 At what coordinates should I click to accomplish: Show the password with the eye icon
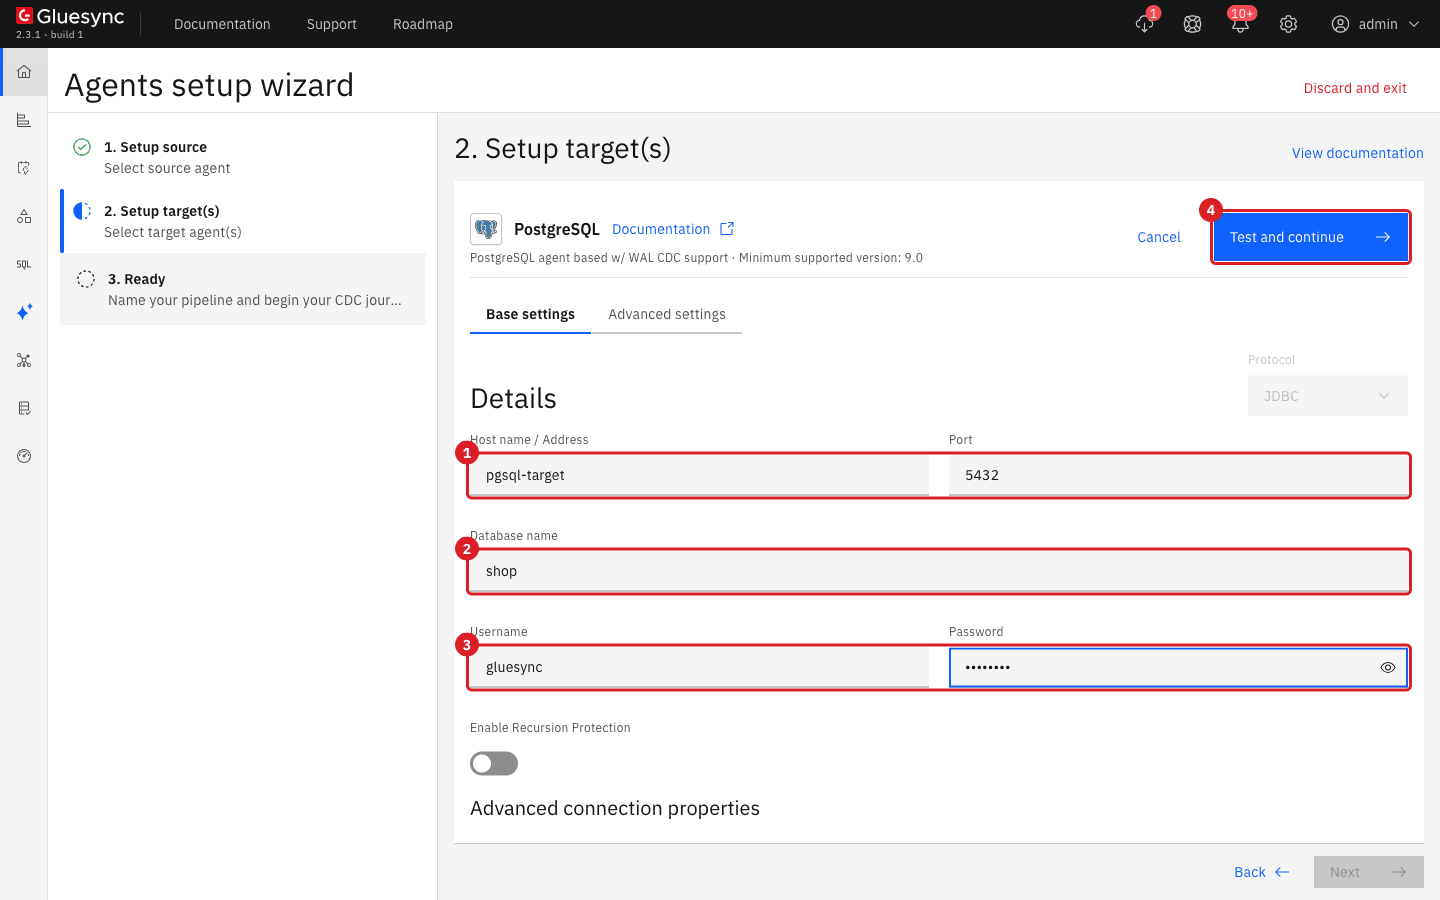1388,667
